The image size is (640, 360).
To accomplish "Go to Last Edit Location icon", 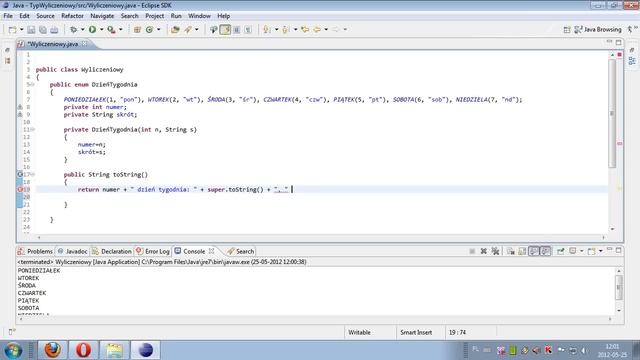I will pos(304,30).
